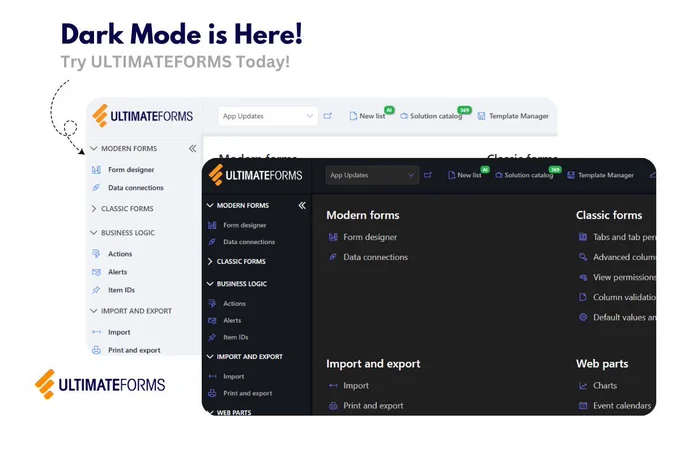This screenshot has height=453, width=680.
Task: Open Solution catalog in light toolbar
Action: (431, 116)
